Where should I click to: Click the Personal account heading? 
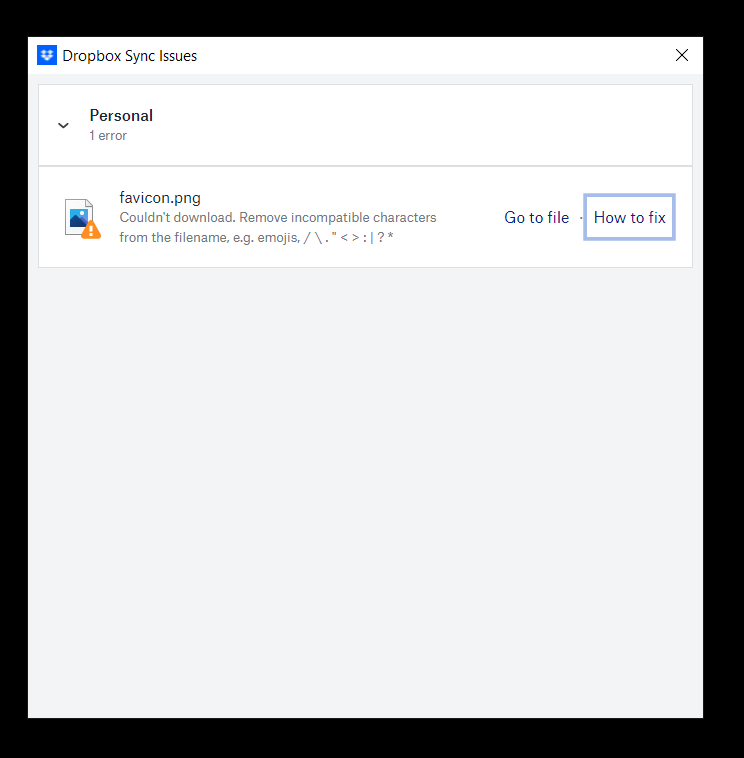(x=121, y=116)
